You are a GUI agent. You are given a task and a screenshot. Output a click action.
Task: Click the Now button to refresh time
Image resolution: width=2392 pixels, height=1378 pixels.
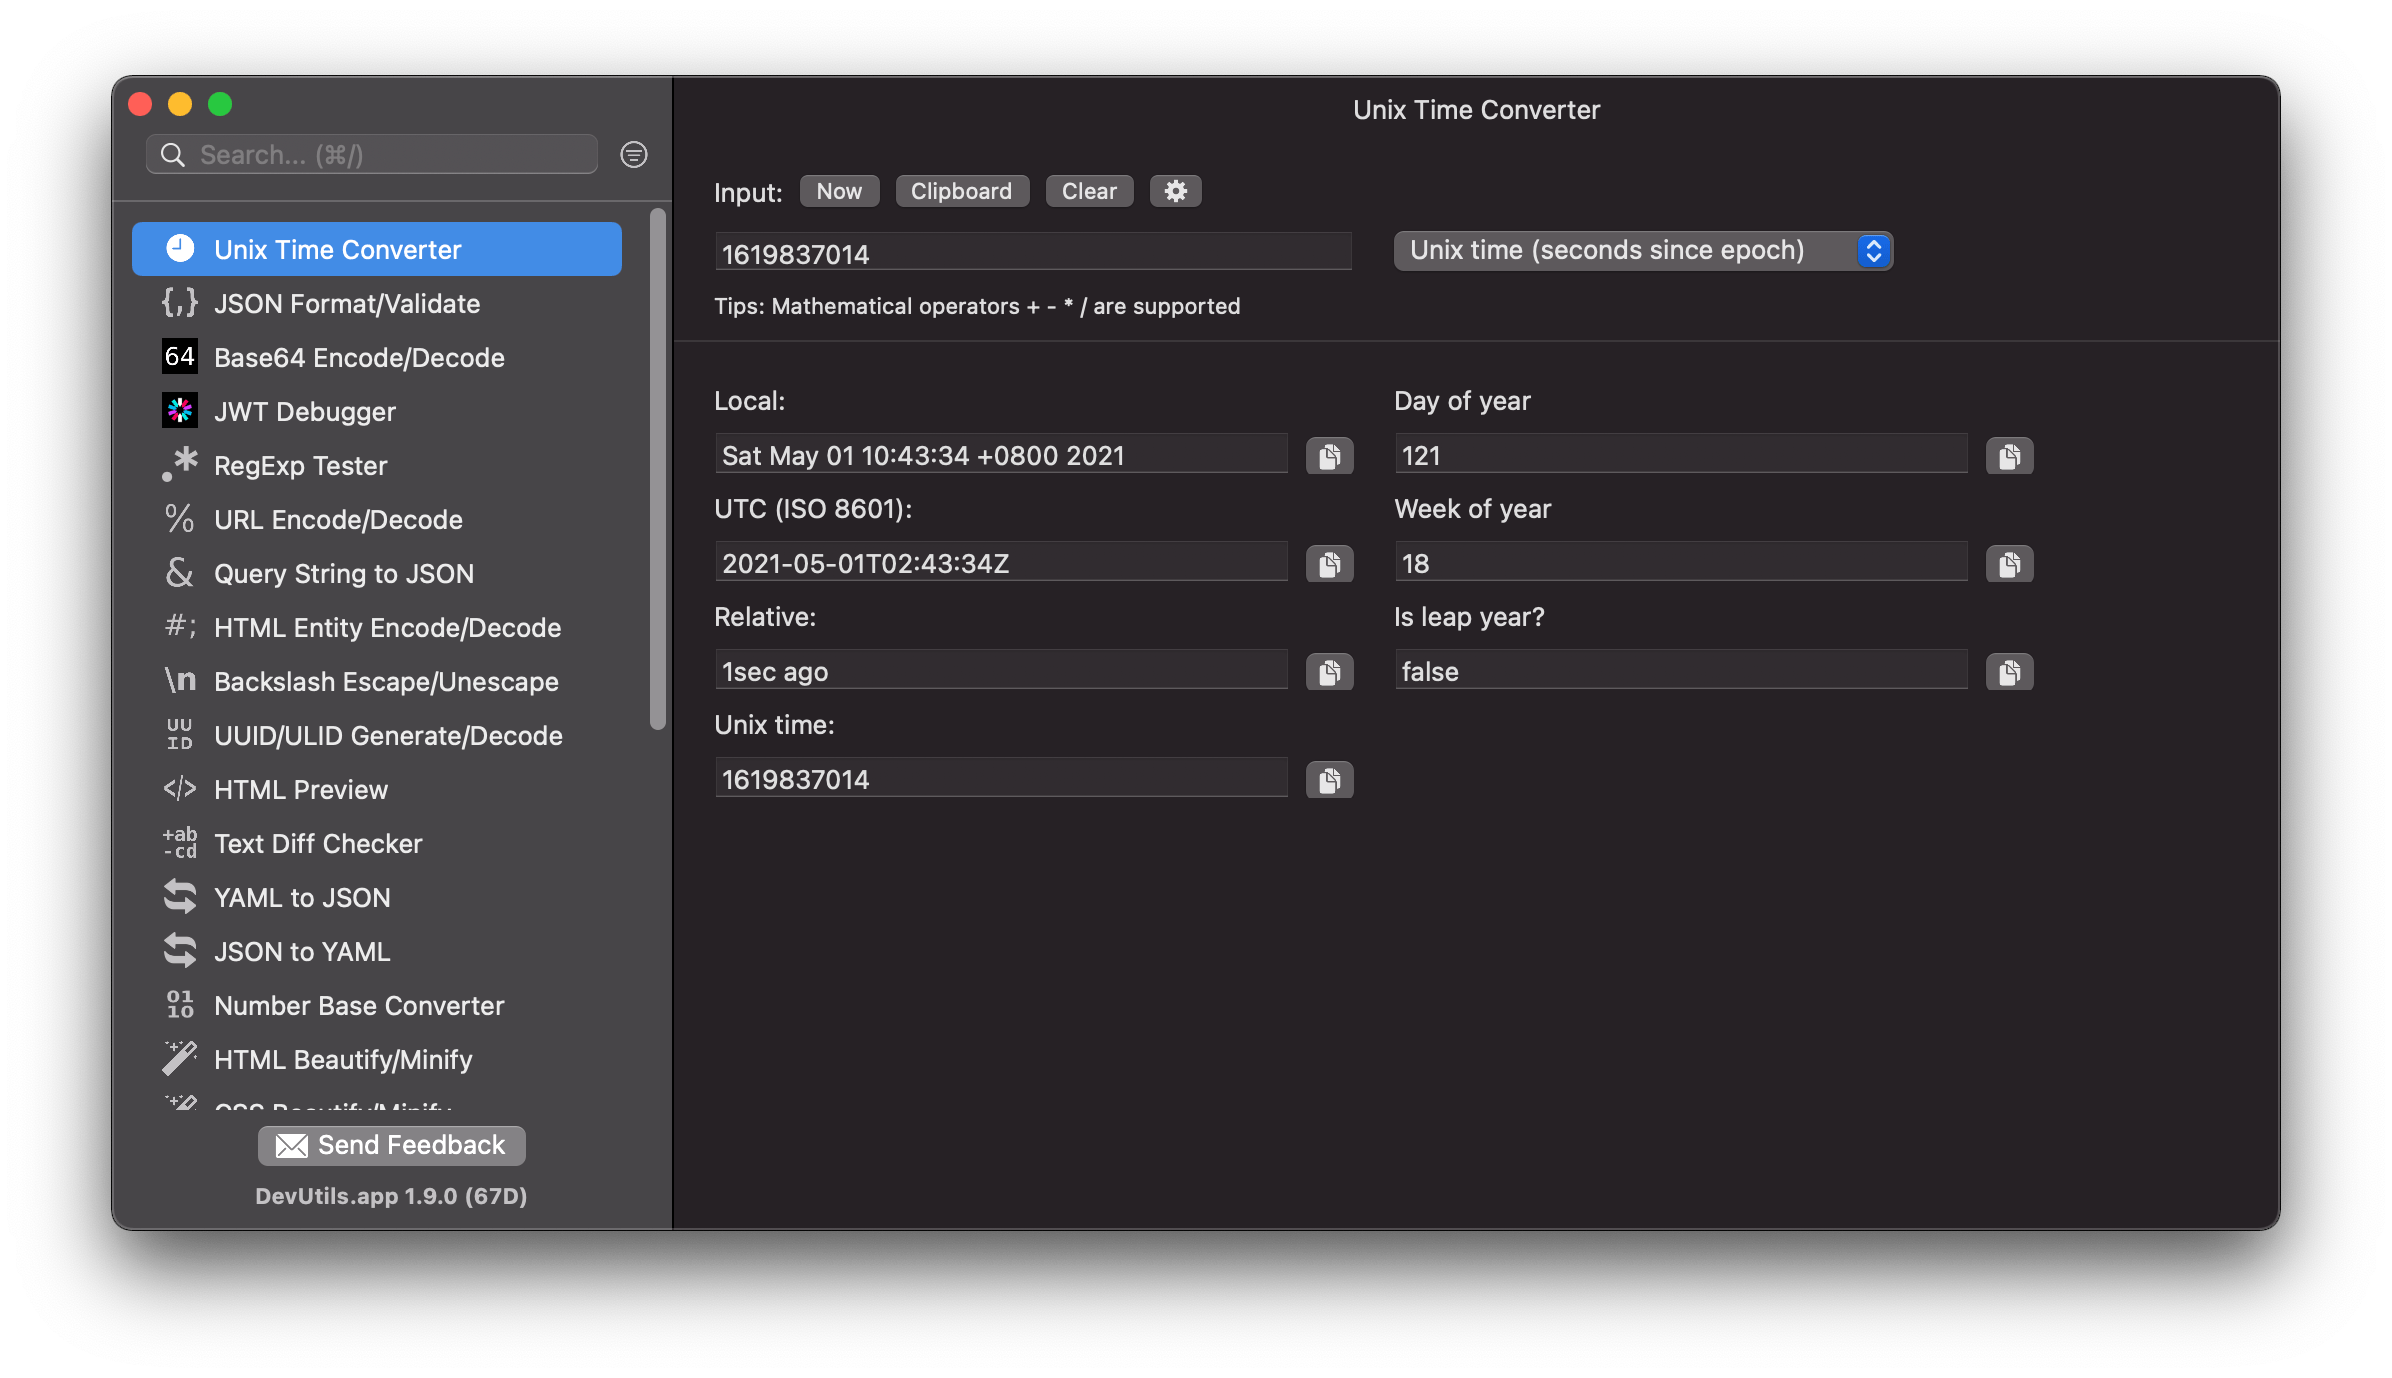(x=838, y=191)
